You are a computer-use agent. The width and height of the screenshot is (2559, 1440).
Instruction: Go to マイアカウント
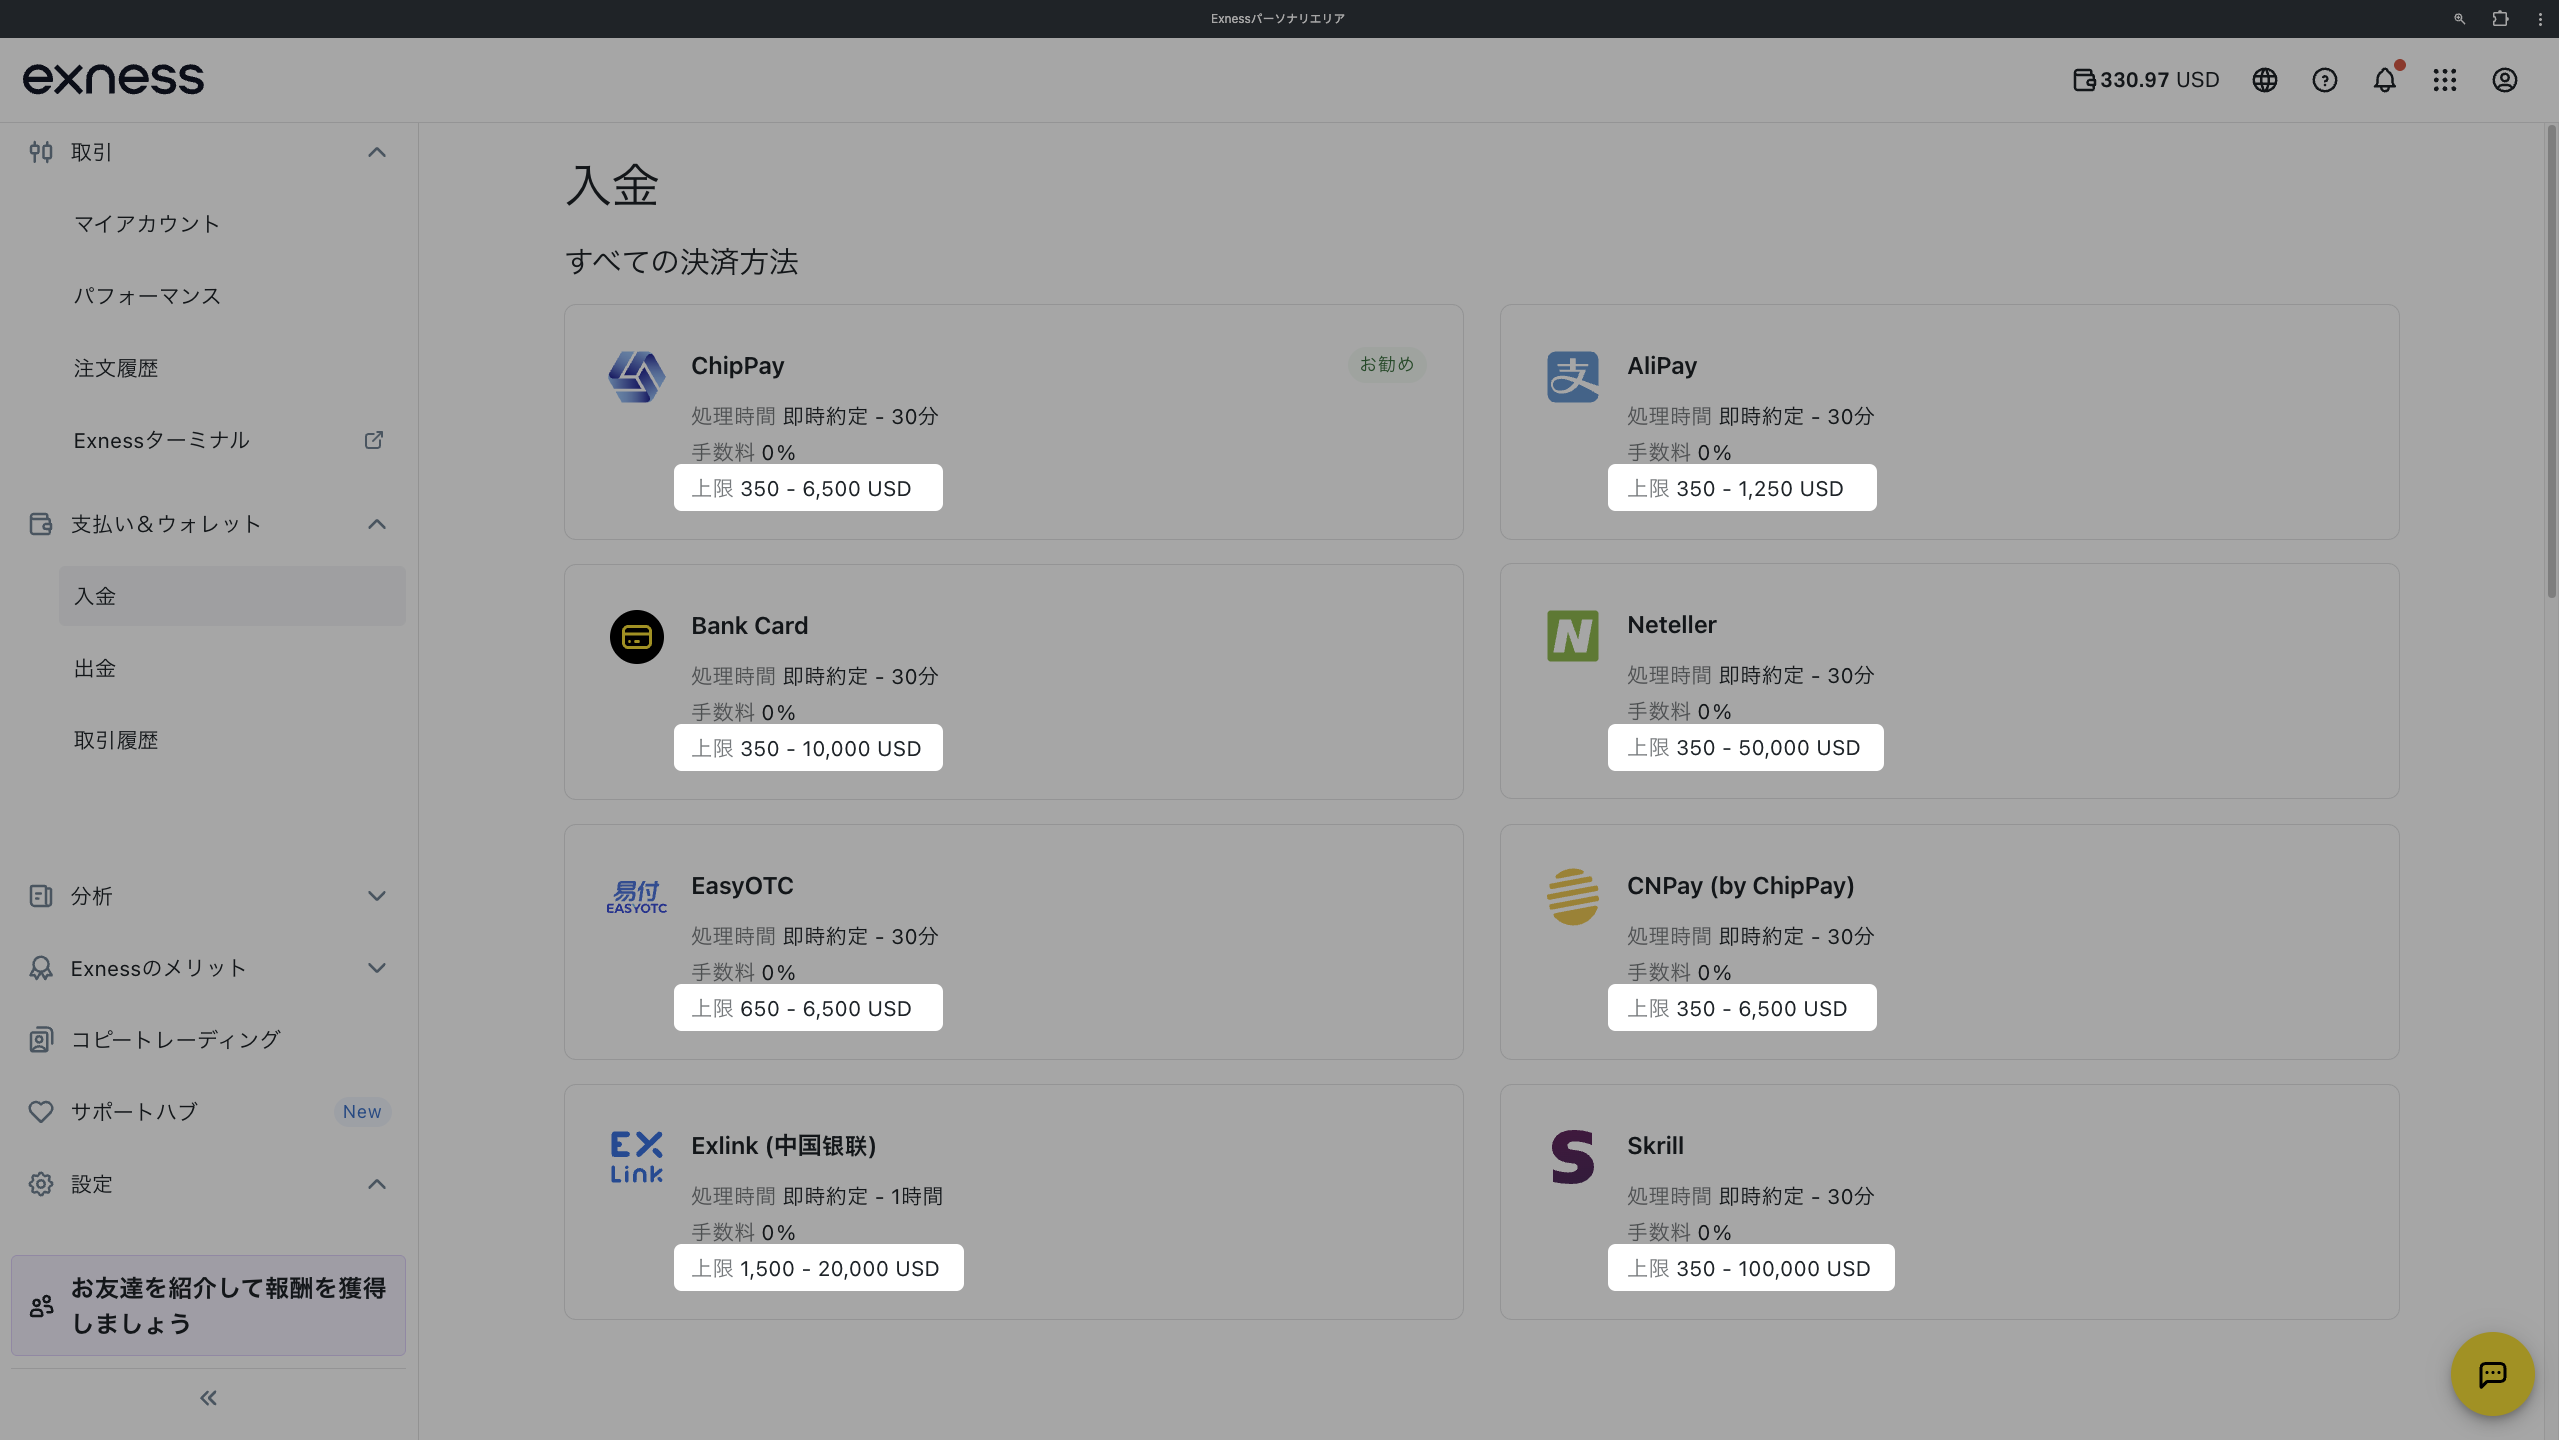pos(147,224)
